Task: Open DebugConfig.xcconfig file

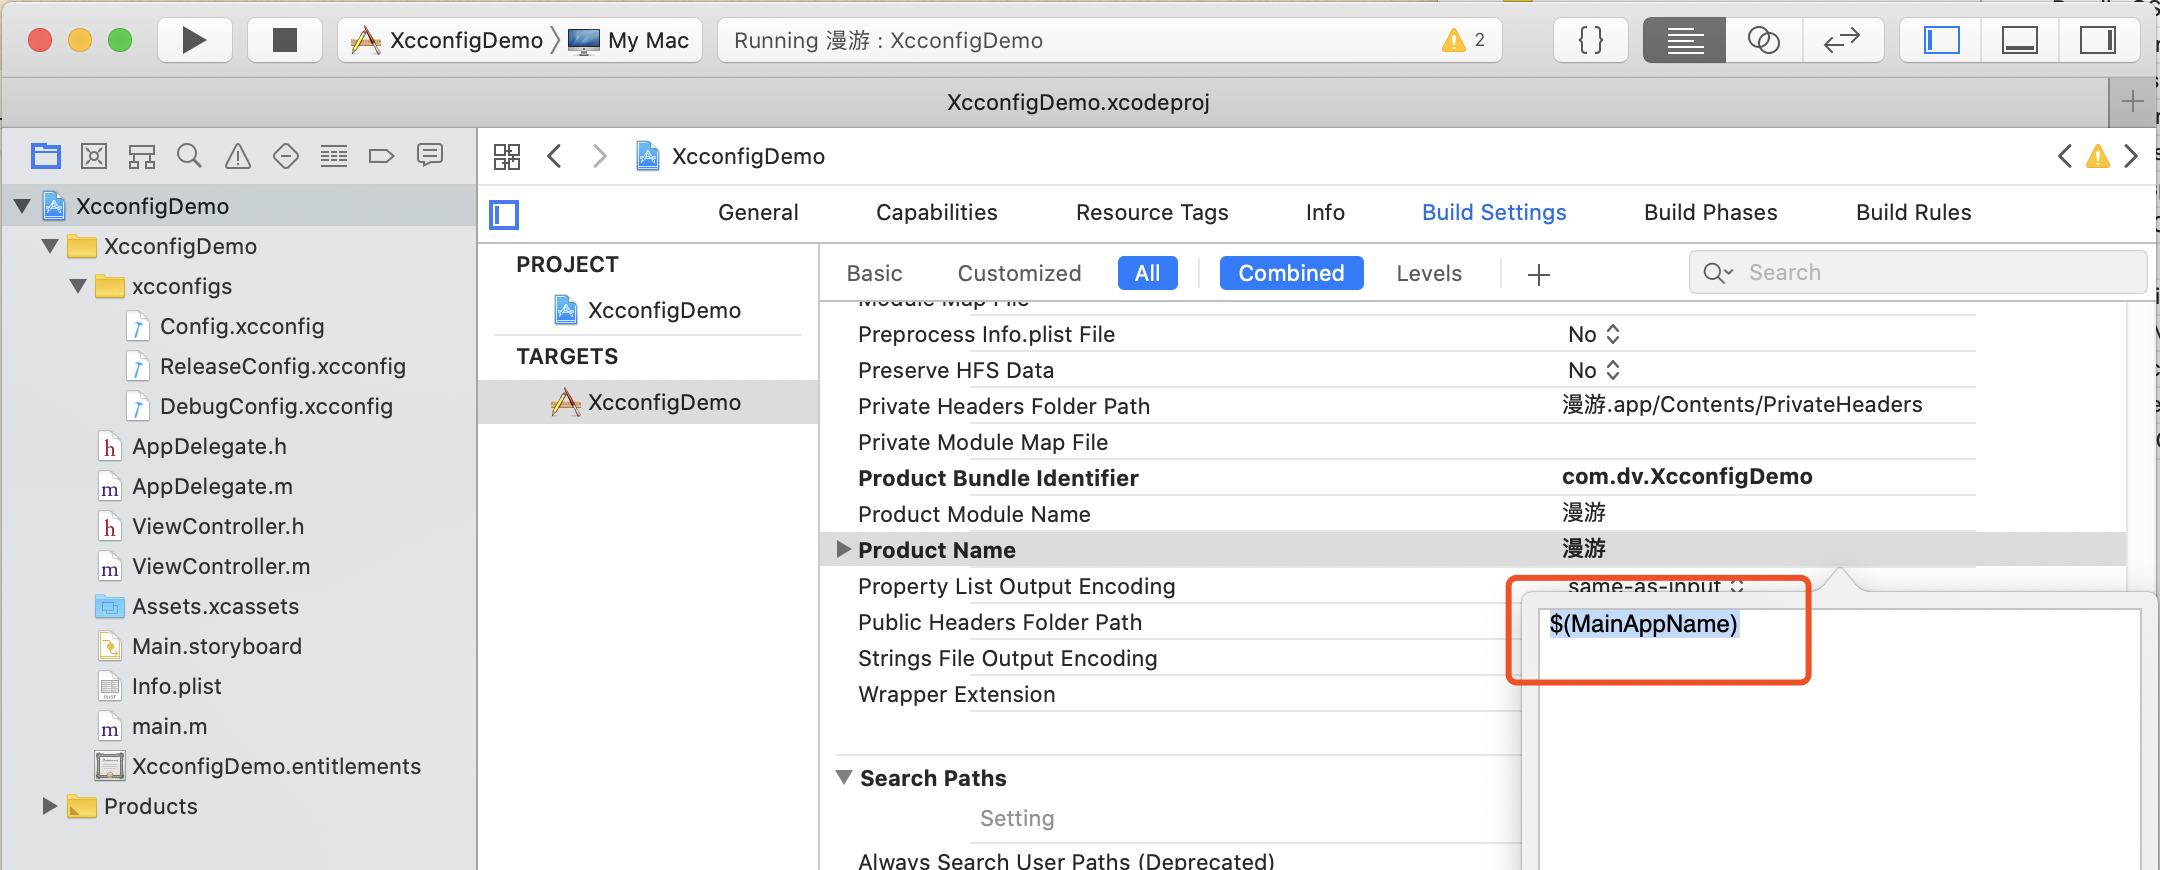Action: point(276,406)
